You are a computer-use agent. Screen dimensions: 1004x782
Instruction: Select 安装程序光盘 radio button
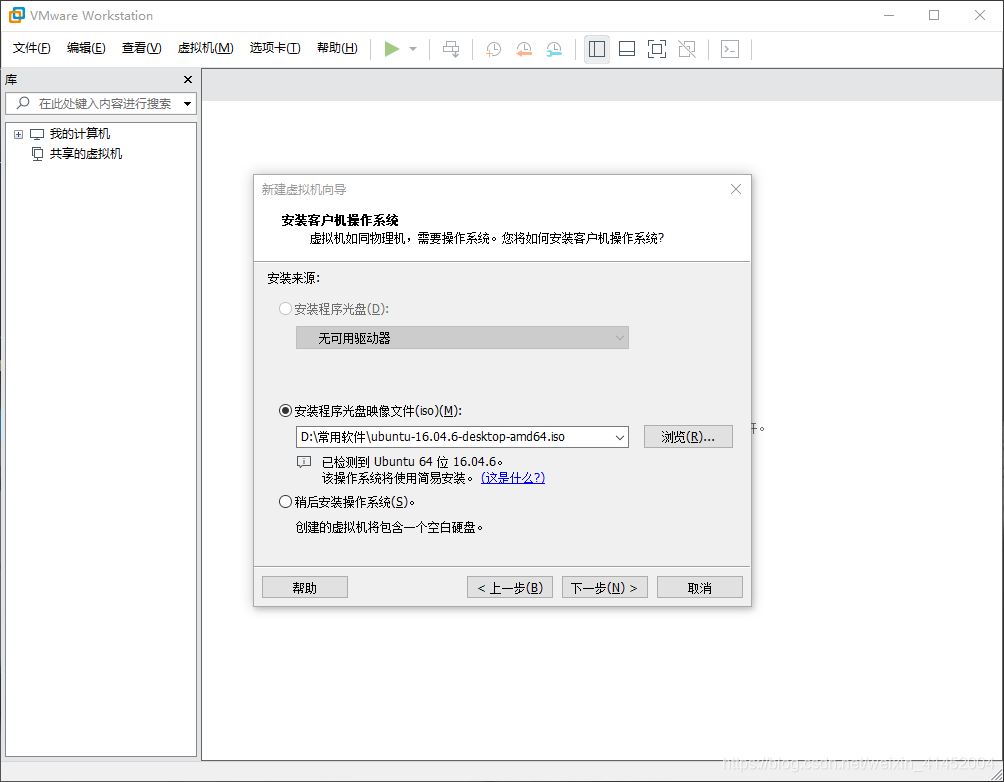pyautogui.click(x=286, y=308)
